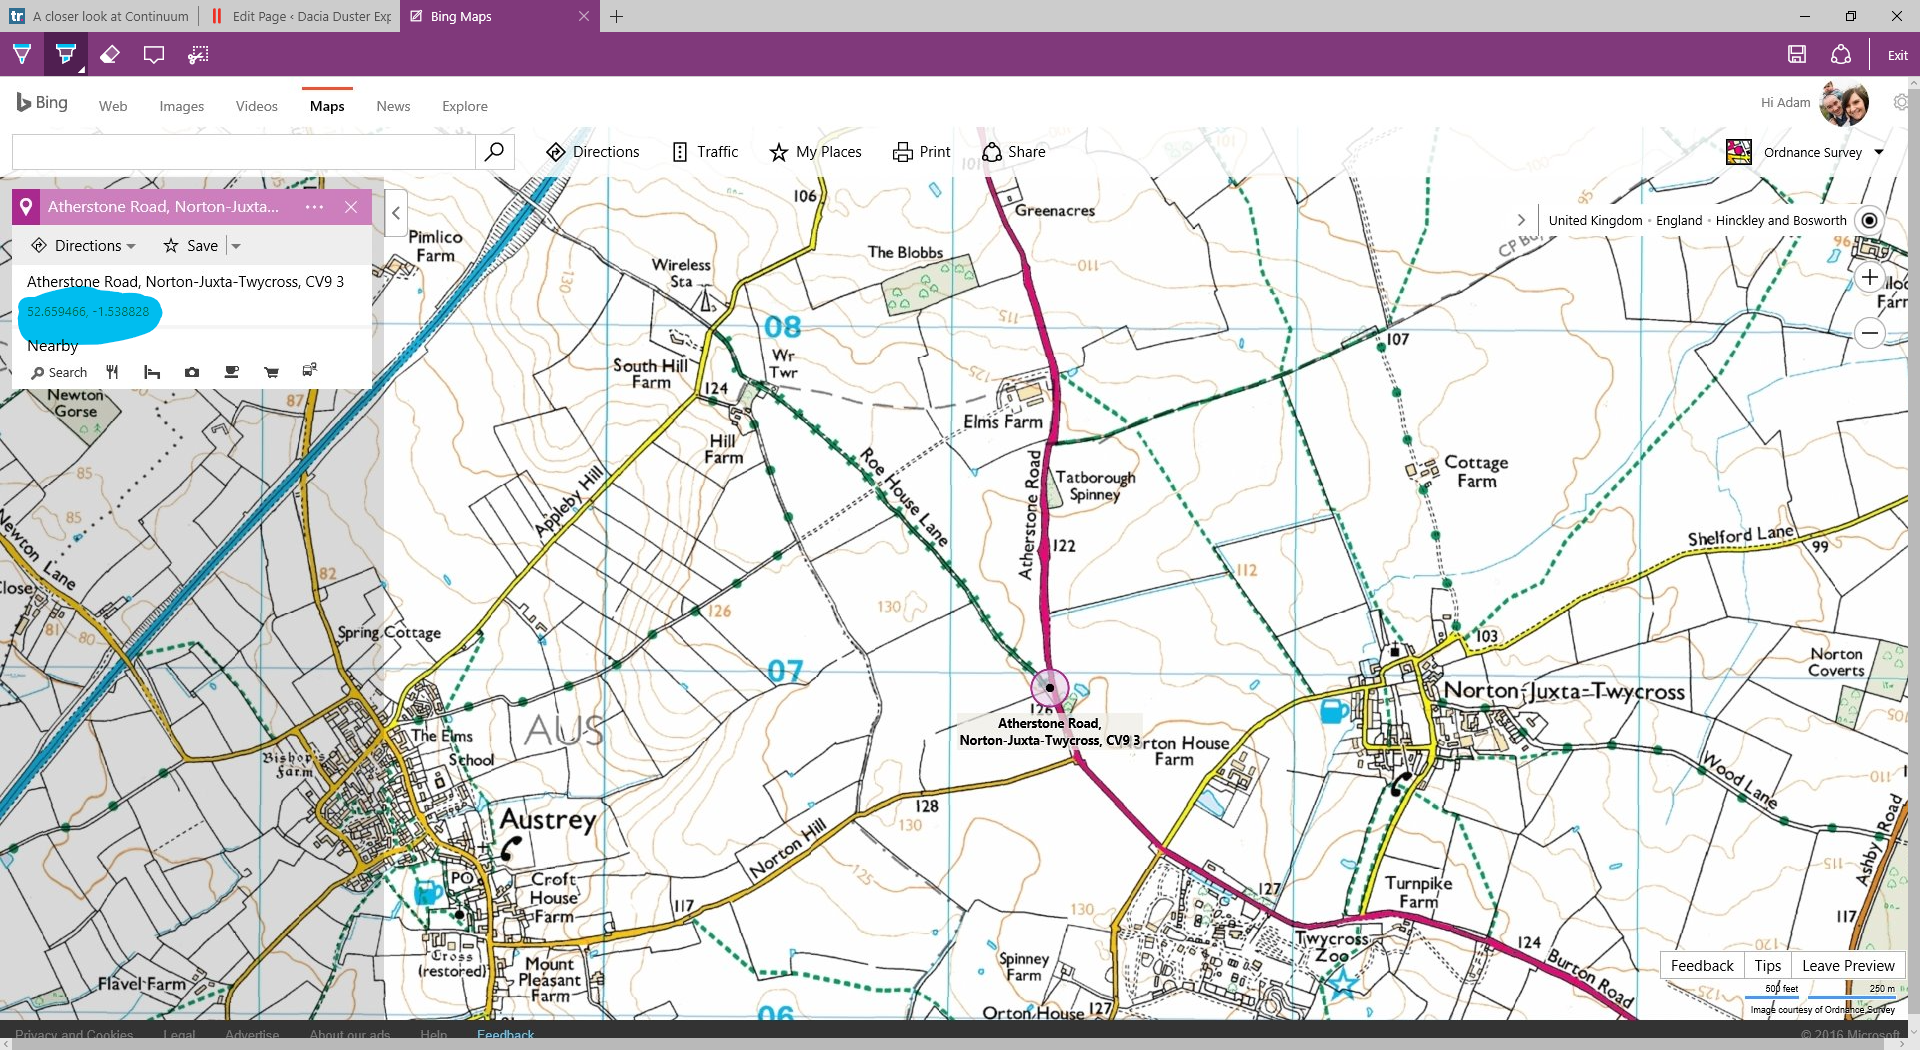The image size is (1920, 1050).
Task: Switch to Edit Page Dacia Duster tab
Action: tap(300, 16)
